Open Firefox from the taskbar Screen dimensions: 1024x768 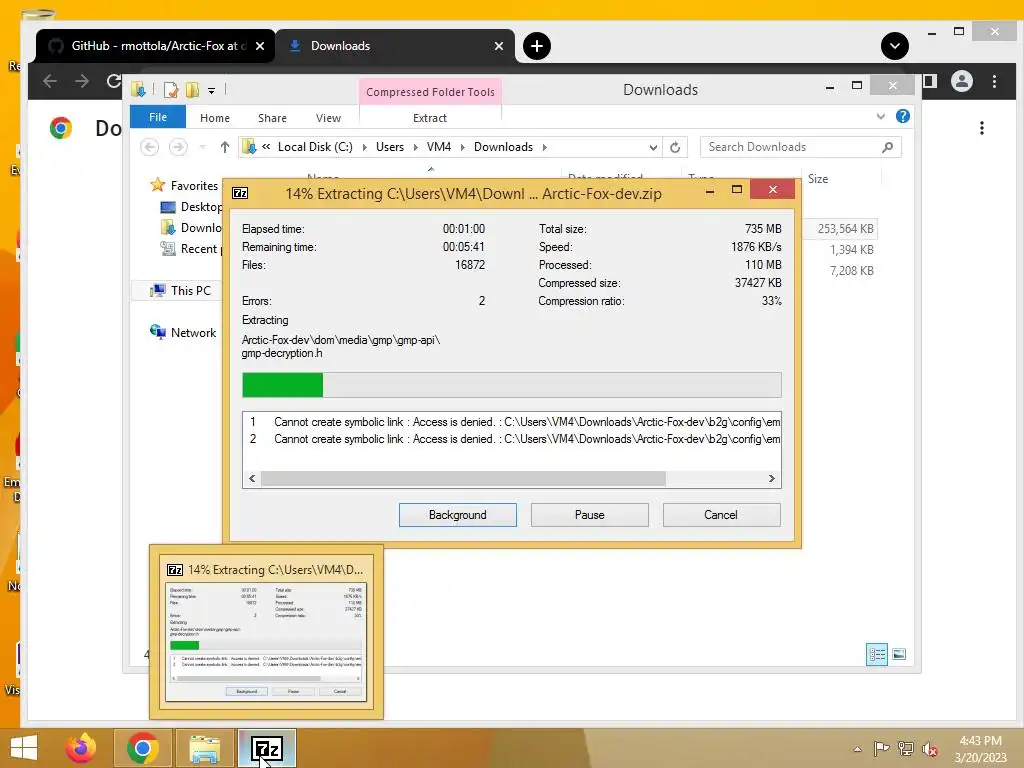coord(81,748)
